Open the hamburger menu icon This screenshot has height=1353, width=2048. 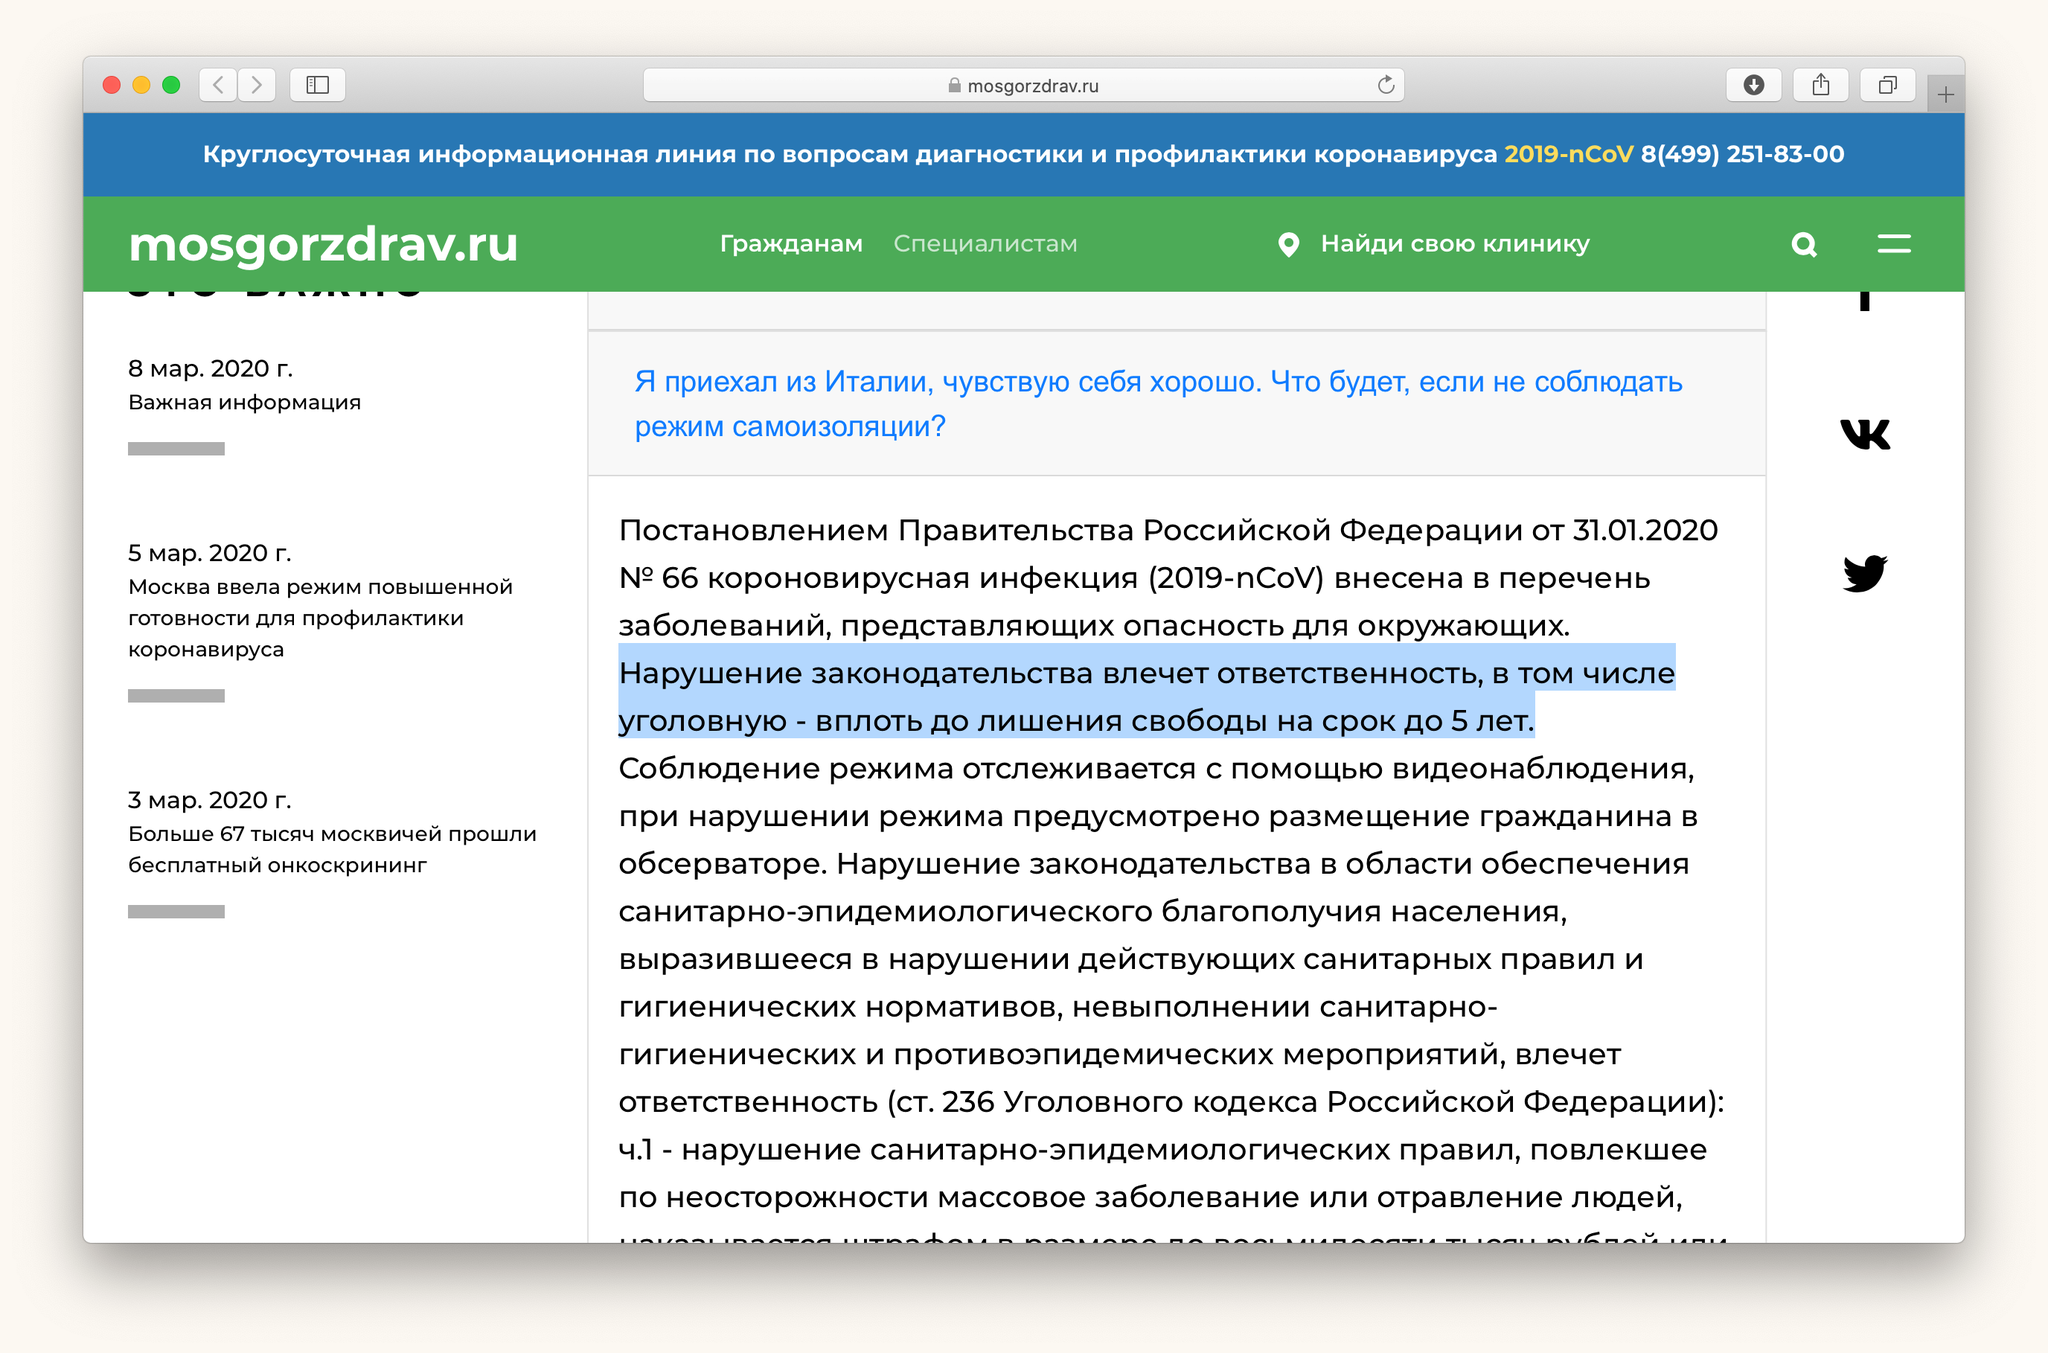tap(1893, 244)
